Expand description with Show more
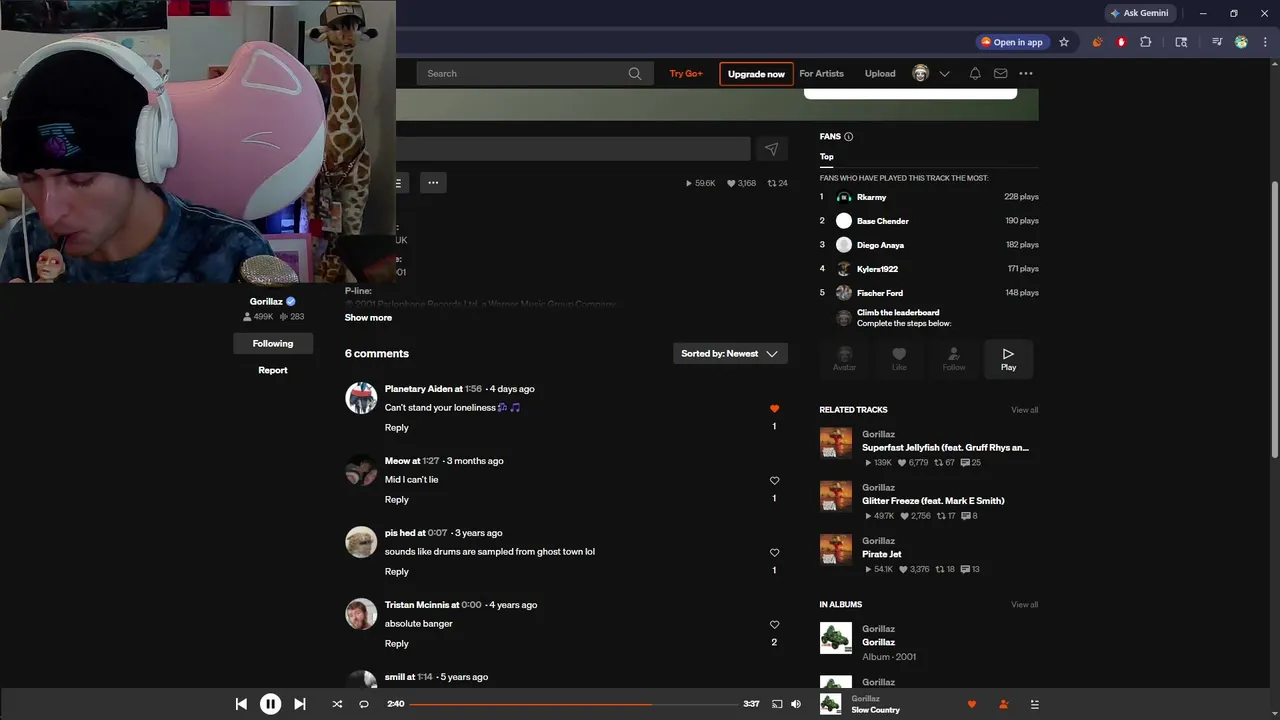The image size is (1280, 720). [368, 317]
